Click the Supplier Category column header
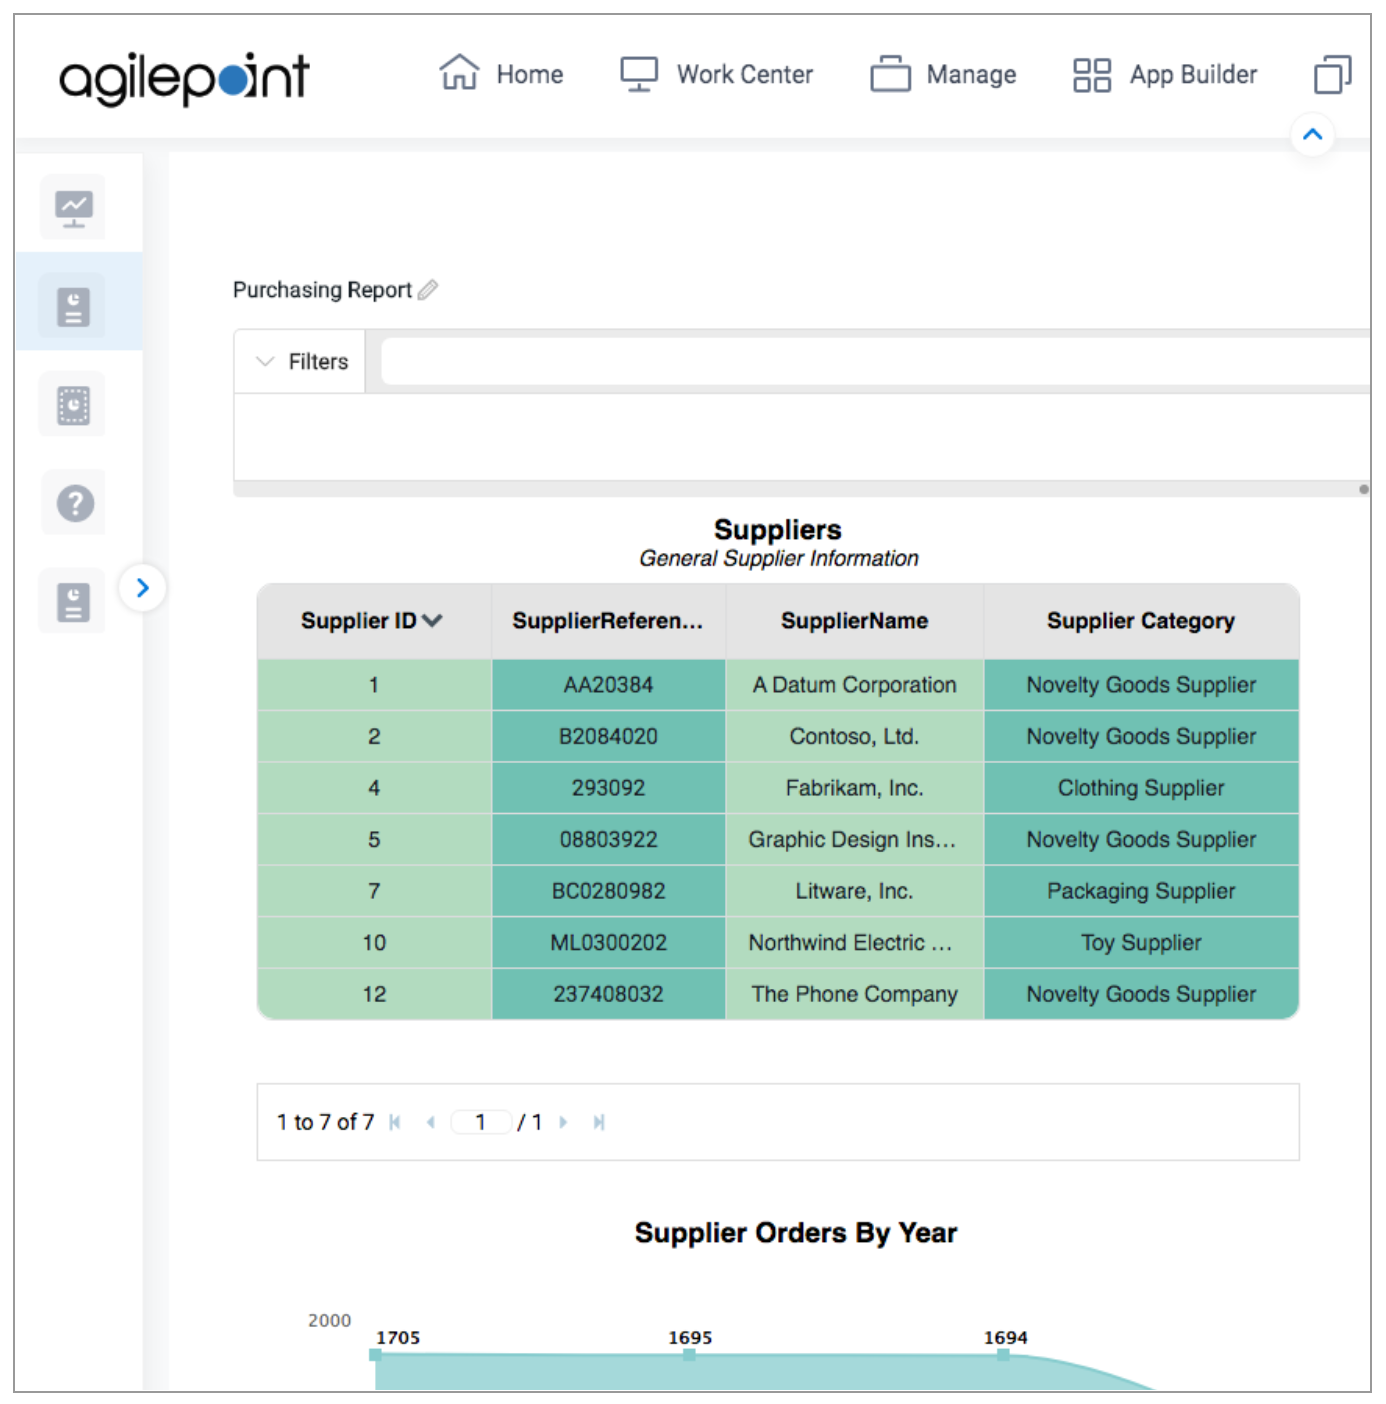The width and height of the screenshot is (1386, 1404). click(x=1141, y=621)
